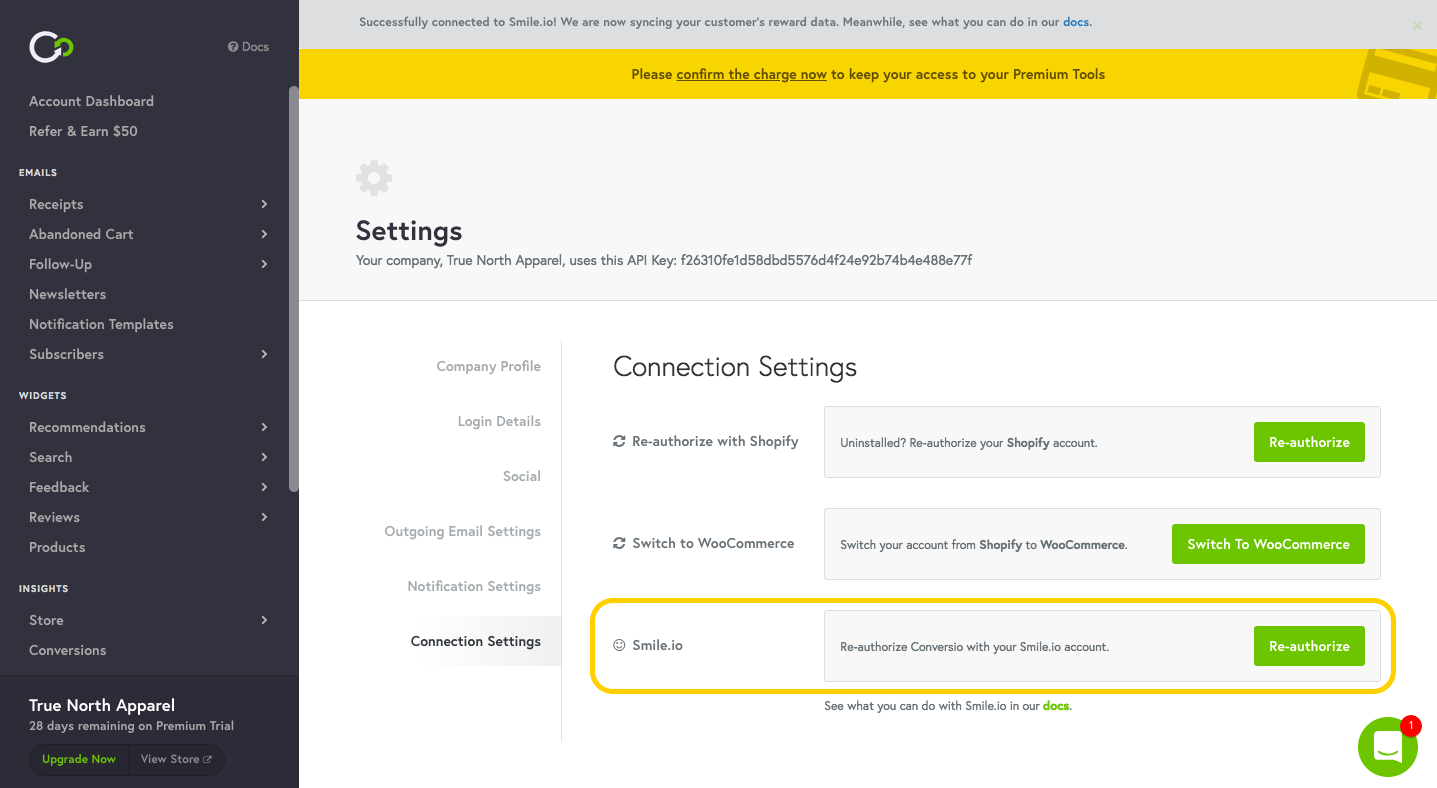Open Account Dashboard
Screen dimensions: 1437x788
point(91,101)
